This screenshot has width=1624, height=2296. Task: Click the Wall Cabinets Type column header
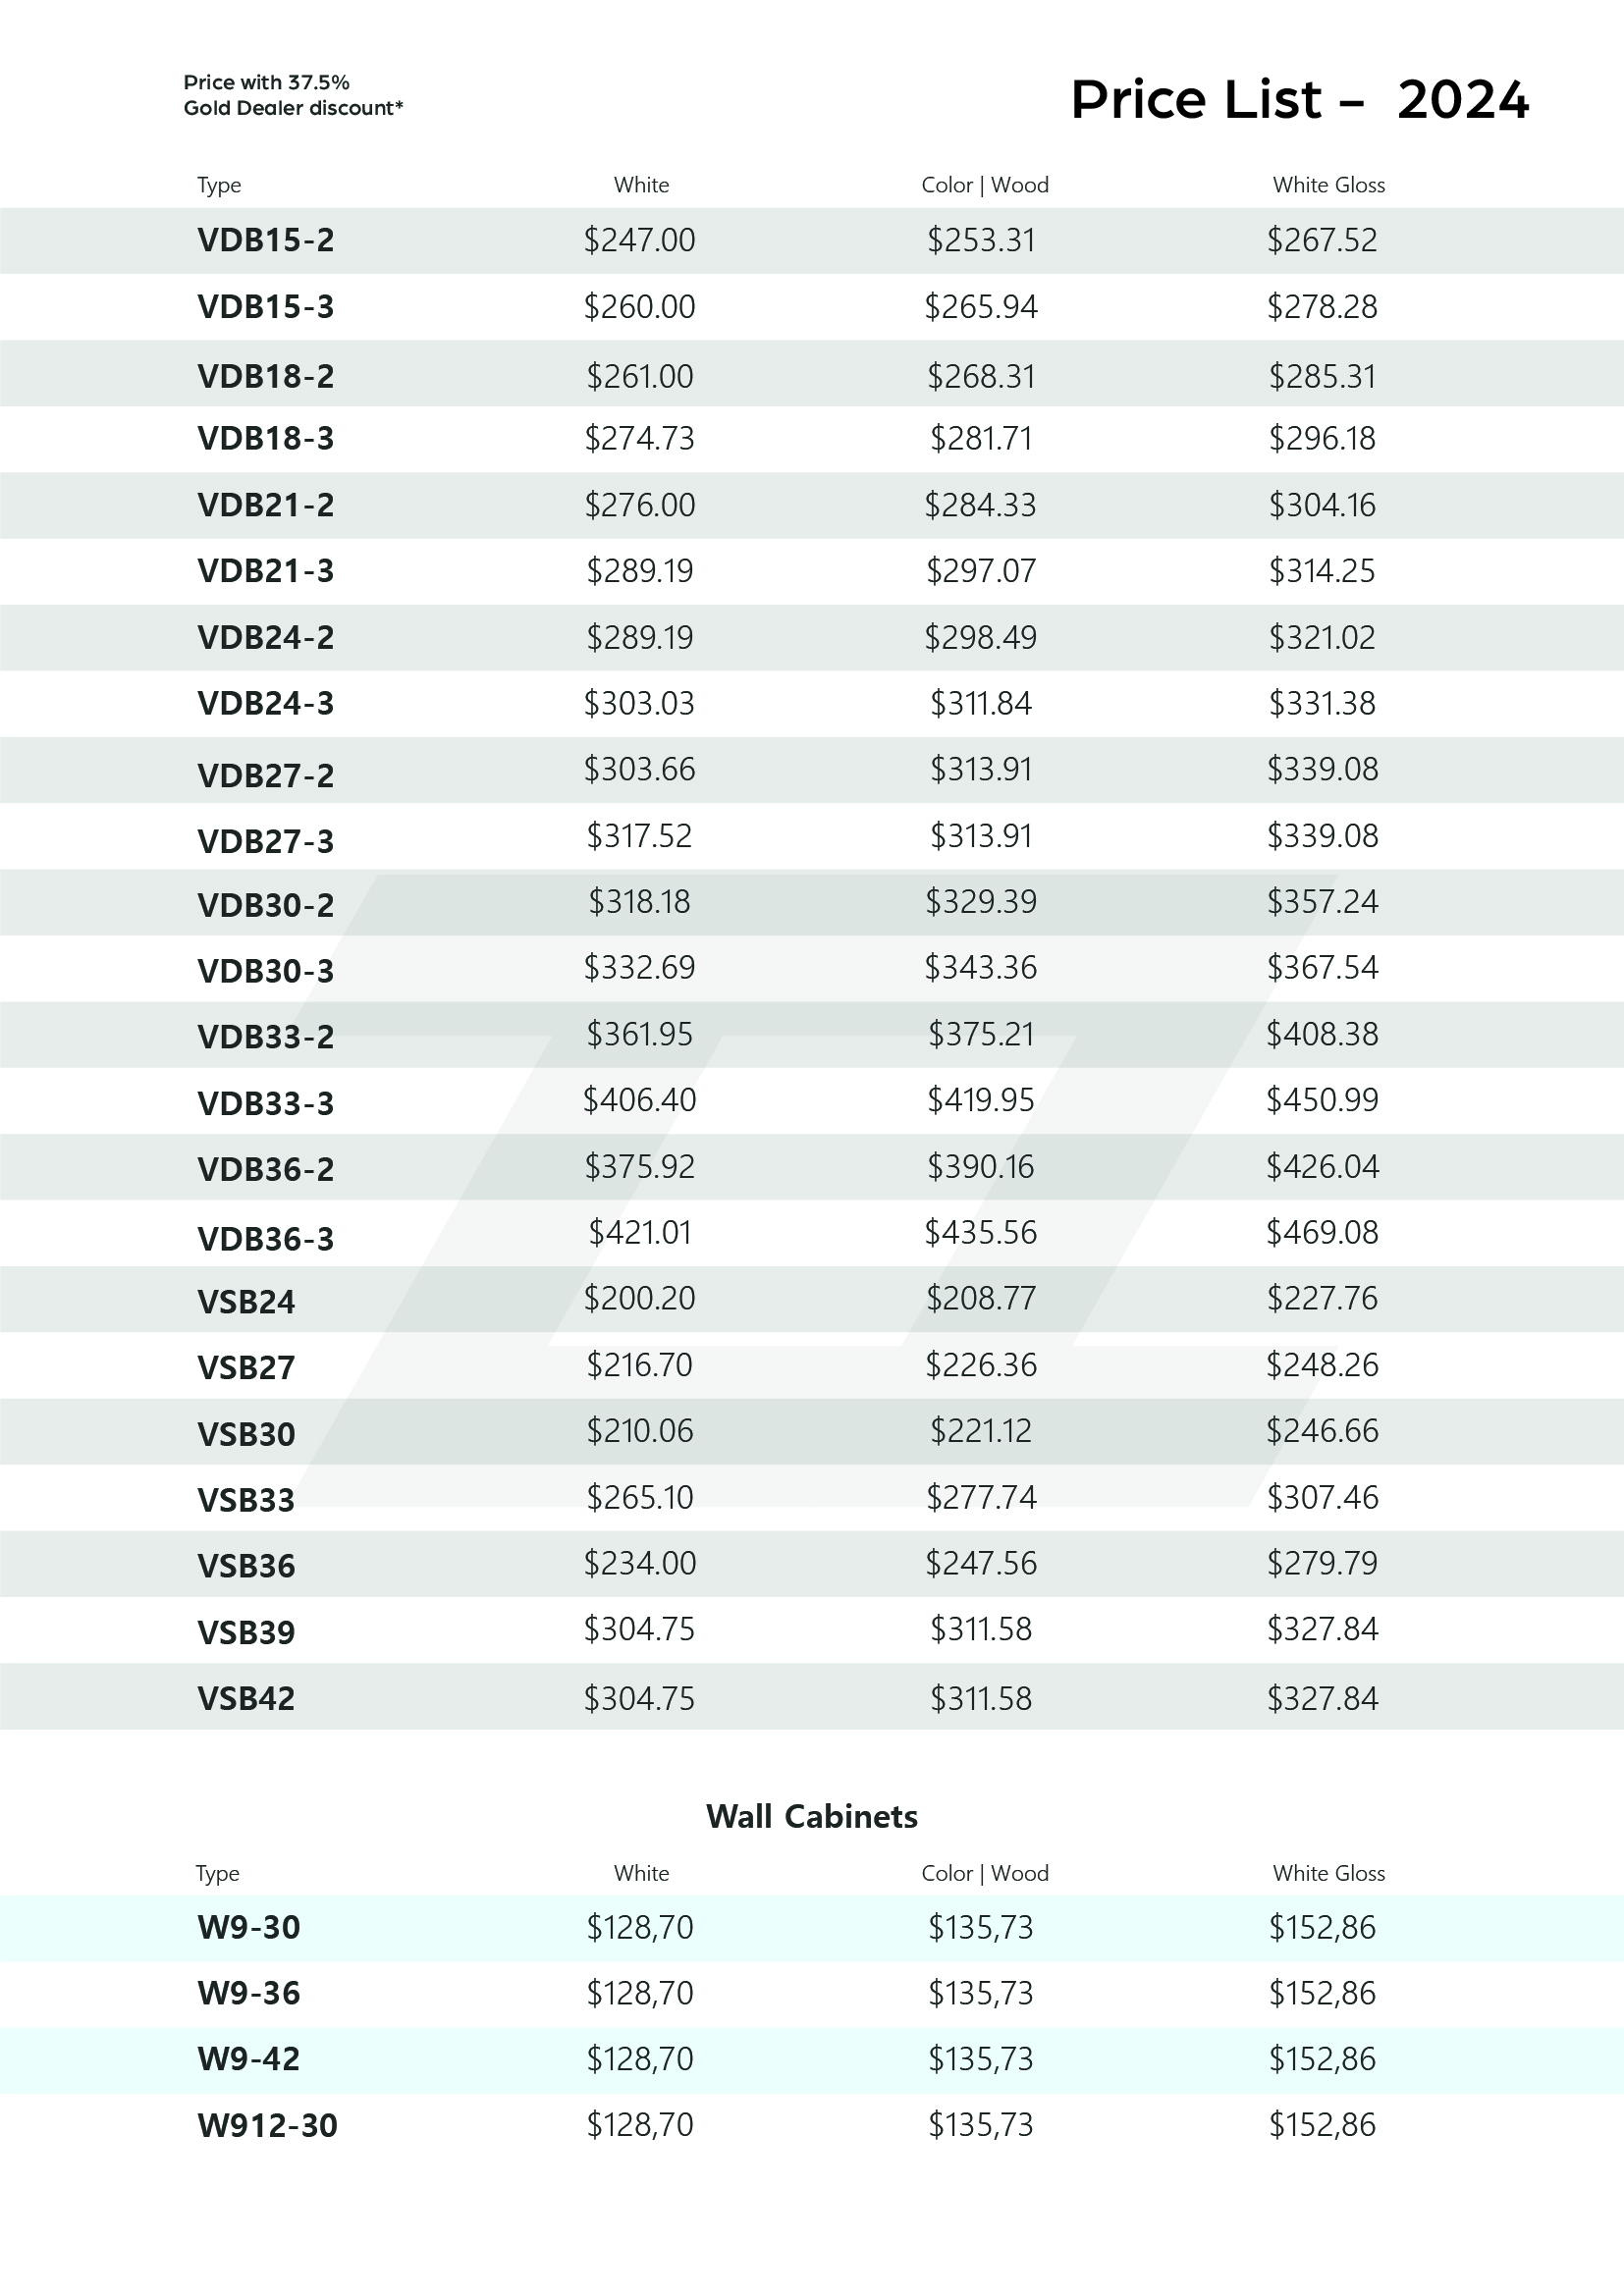tap(217, 1874)
